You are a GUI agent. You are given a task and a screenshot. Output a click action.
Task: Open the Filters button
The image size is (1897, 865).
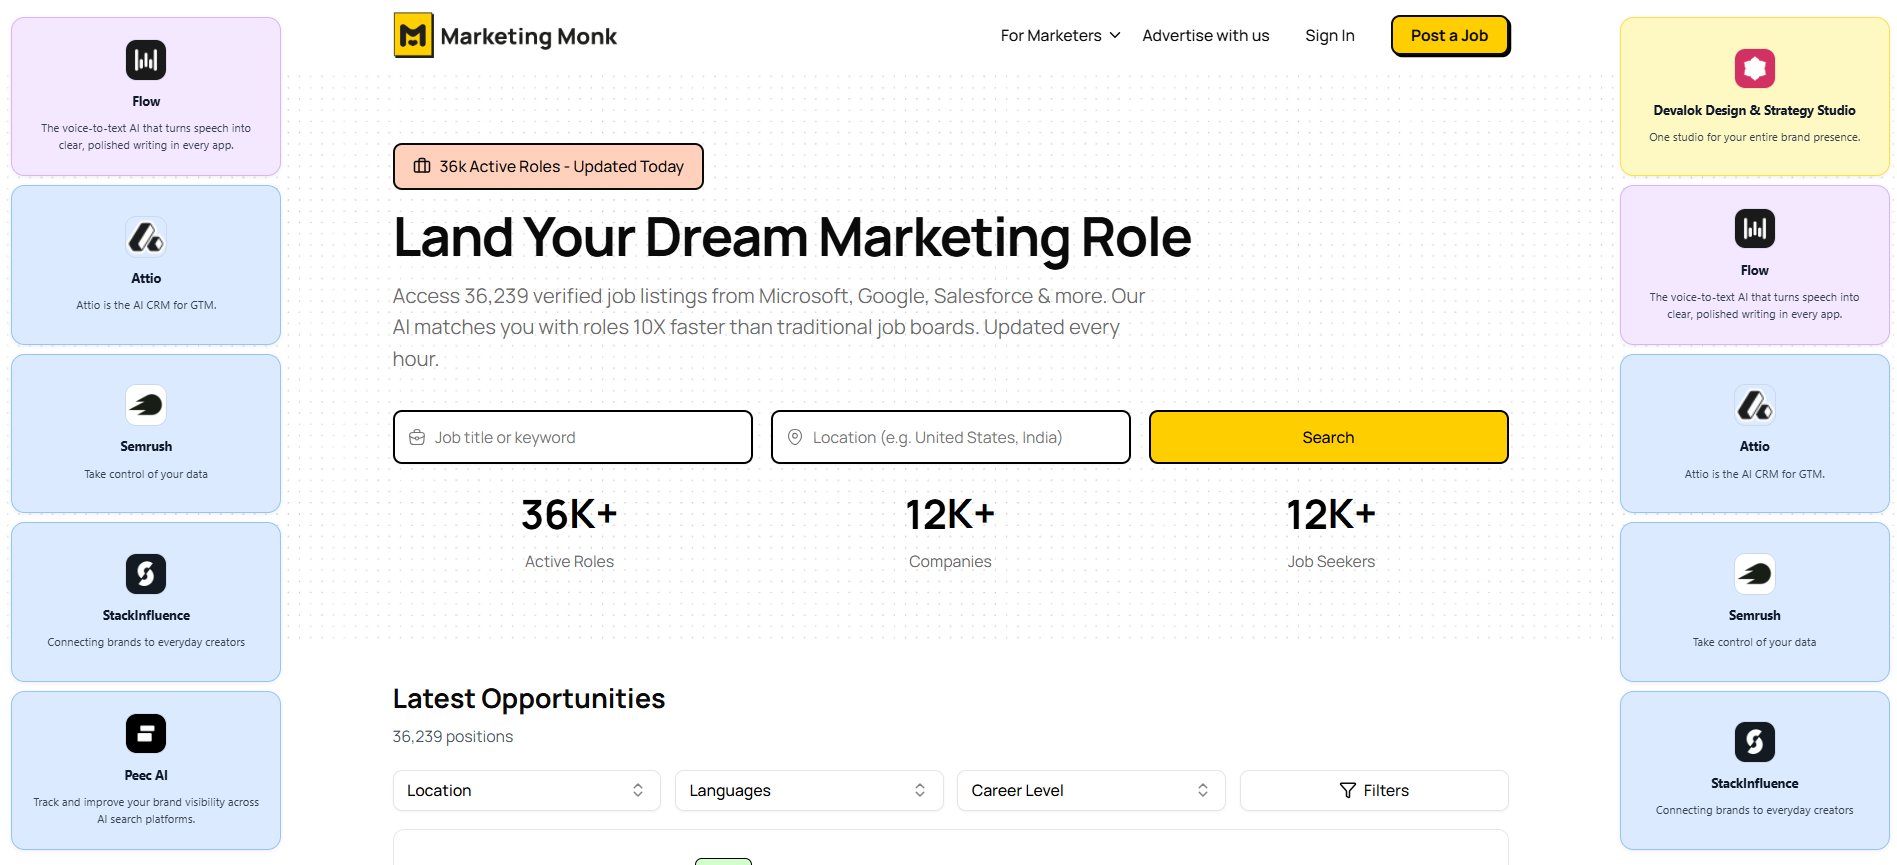1374,790
